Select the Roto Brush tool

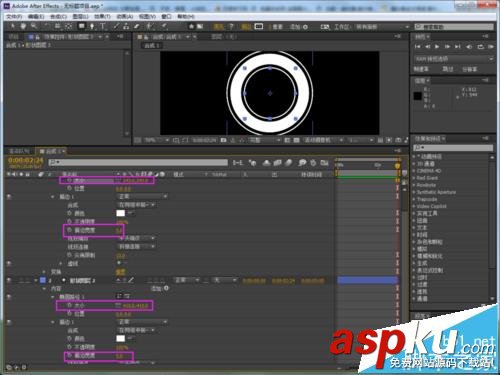(x=150, y=26)
